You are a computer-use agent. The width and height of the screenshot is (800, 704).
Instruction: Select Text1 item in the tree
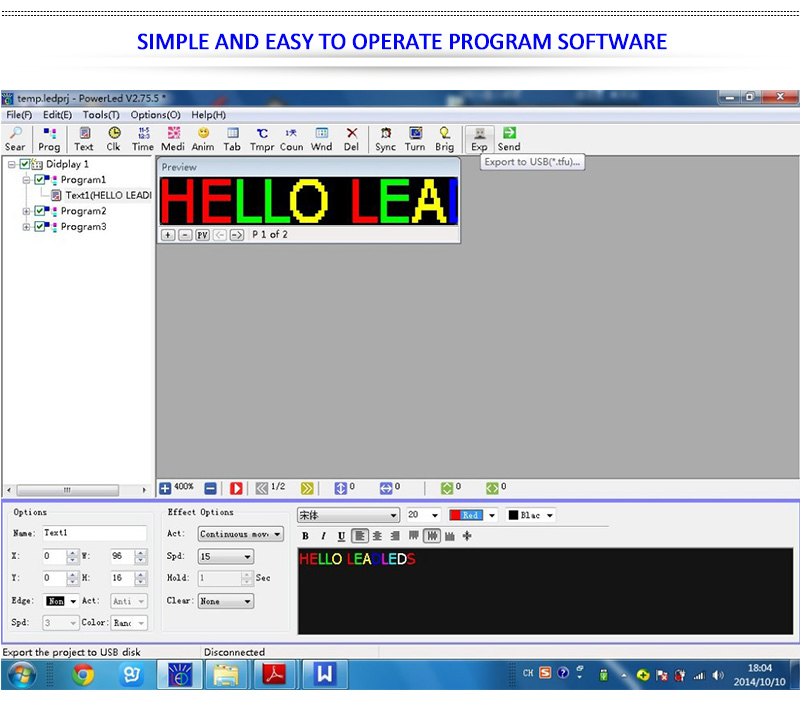(102, 195)
